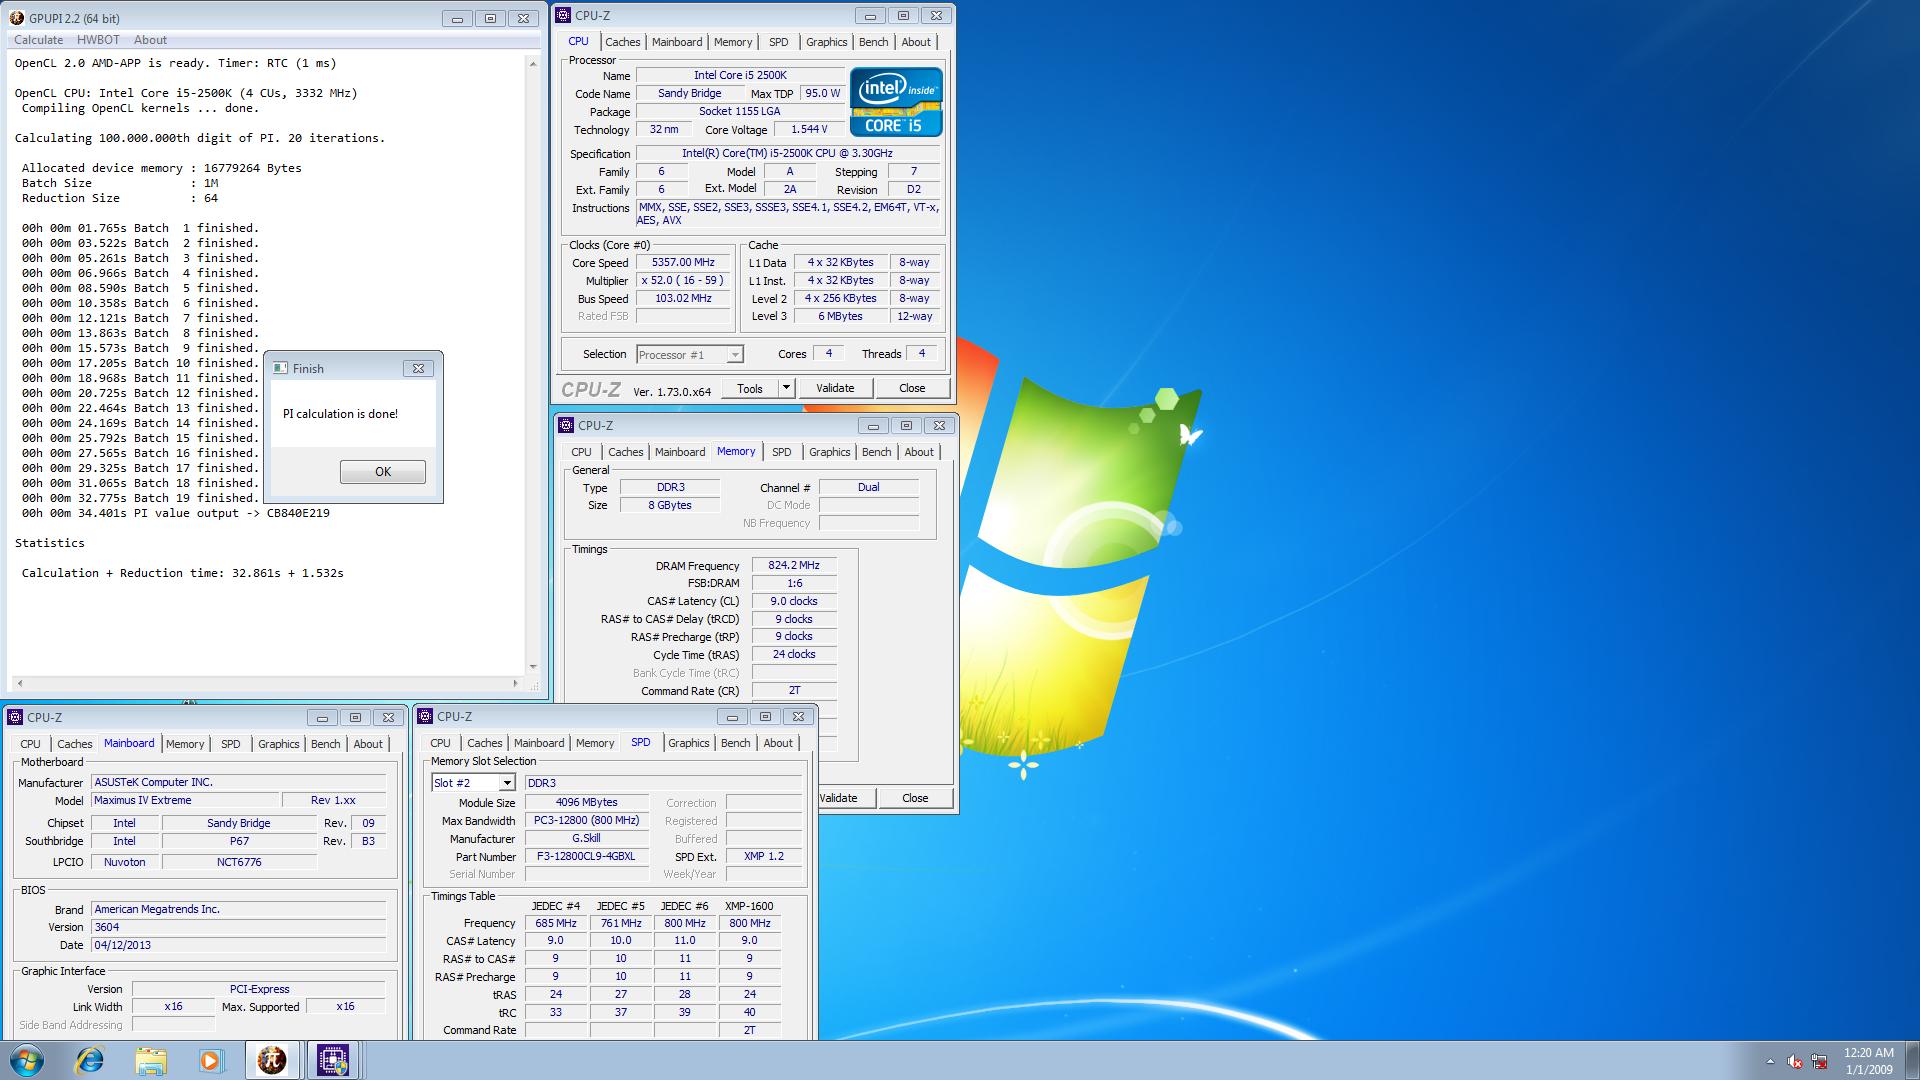Select the BIOS version 3604 field

[x=238, y=927]
